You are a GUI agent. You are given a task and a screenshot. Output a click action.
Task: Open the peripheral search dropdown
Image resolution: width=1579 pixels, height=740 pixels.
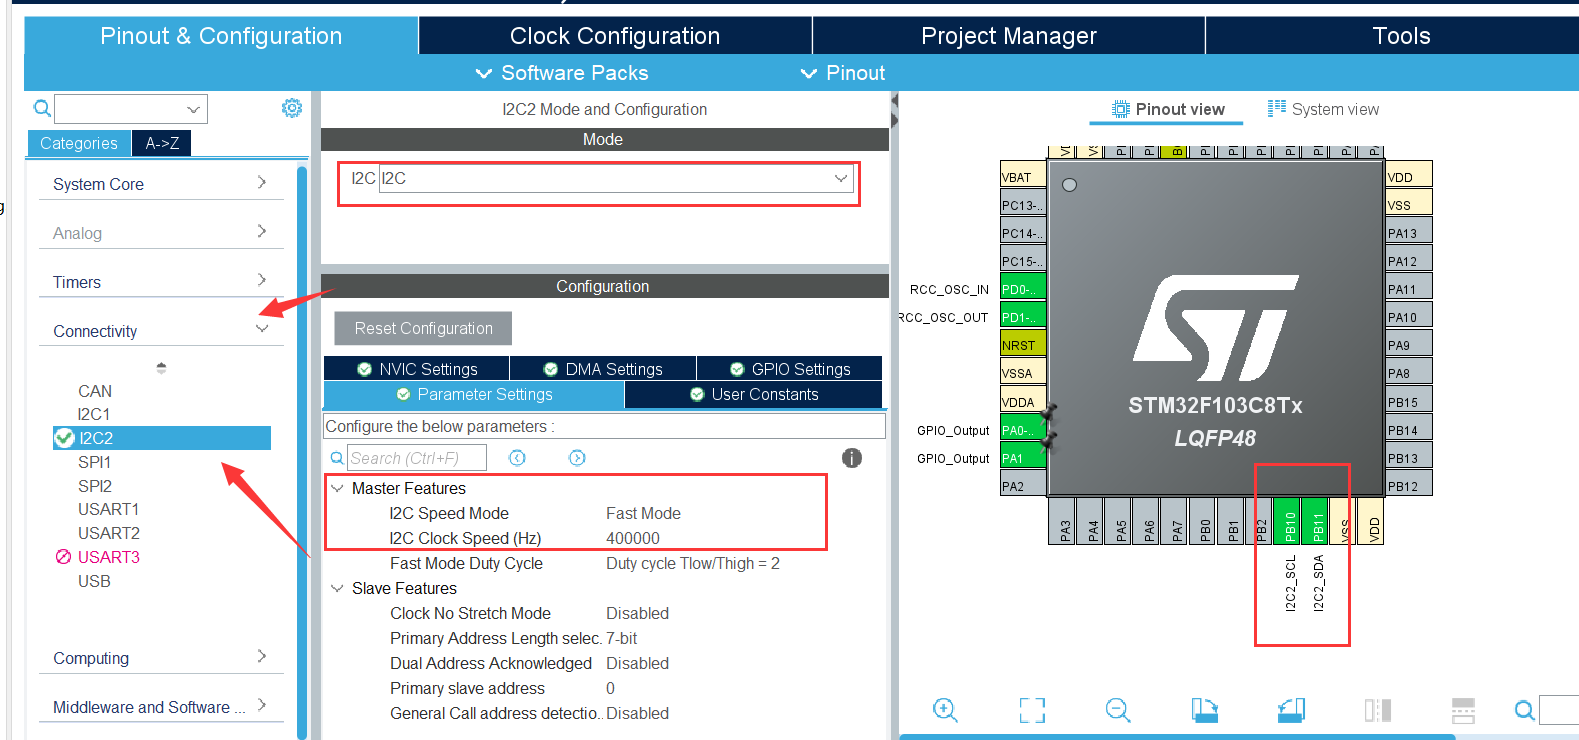[x=193, y=109]
